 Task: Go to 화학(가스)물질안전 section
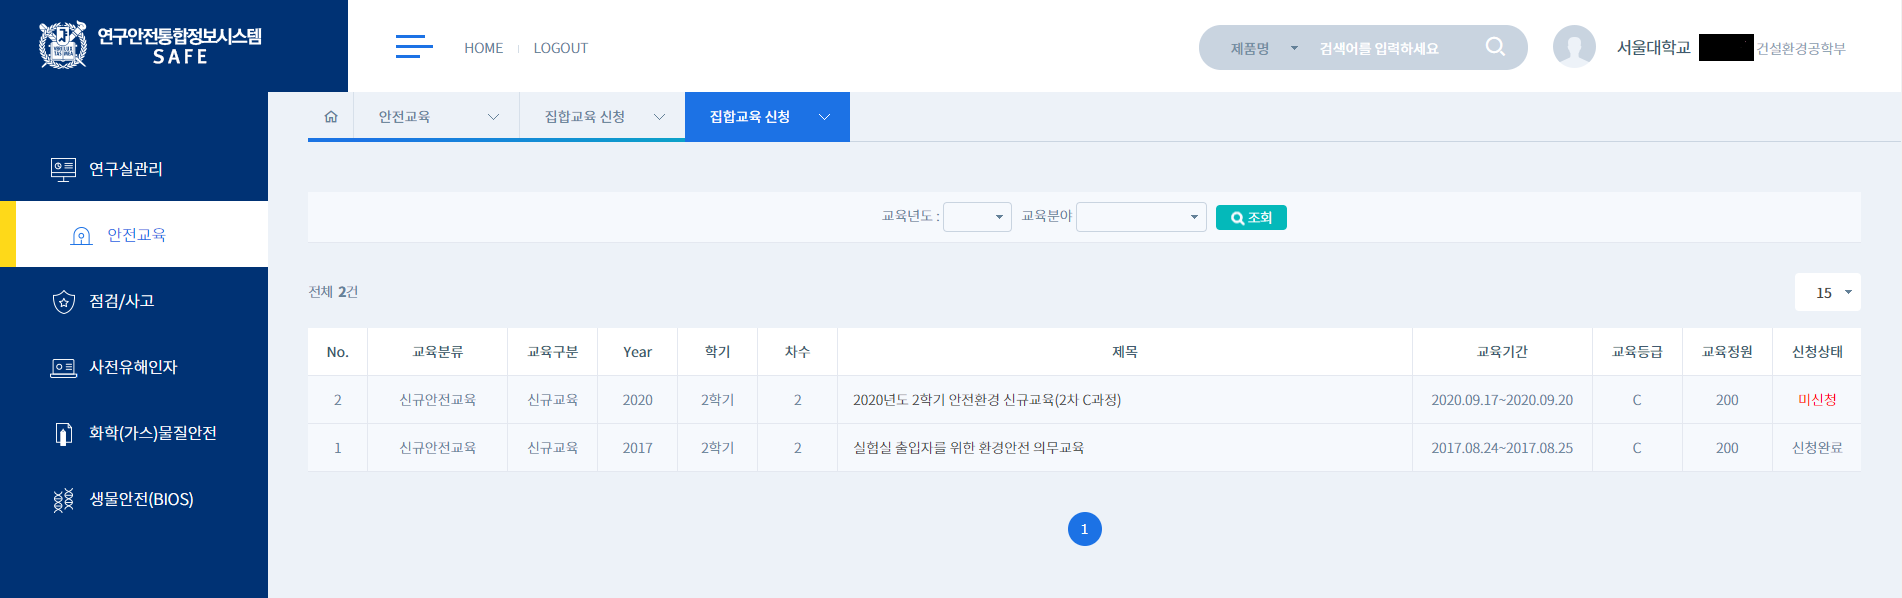pos(152,433)
